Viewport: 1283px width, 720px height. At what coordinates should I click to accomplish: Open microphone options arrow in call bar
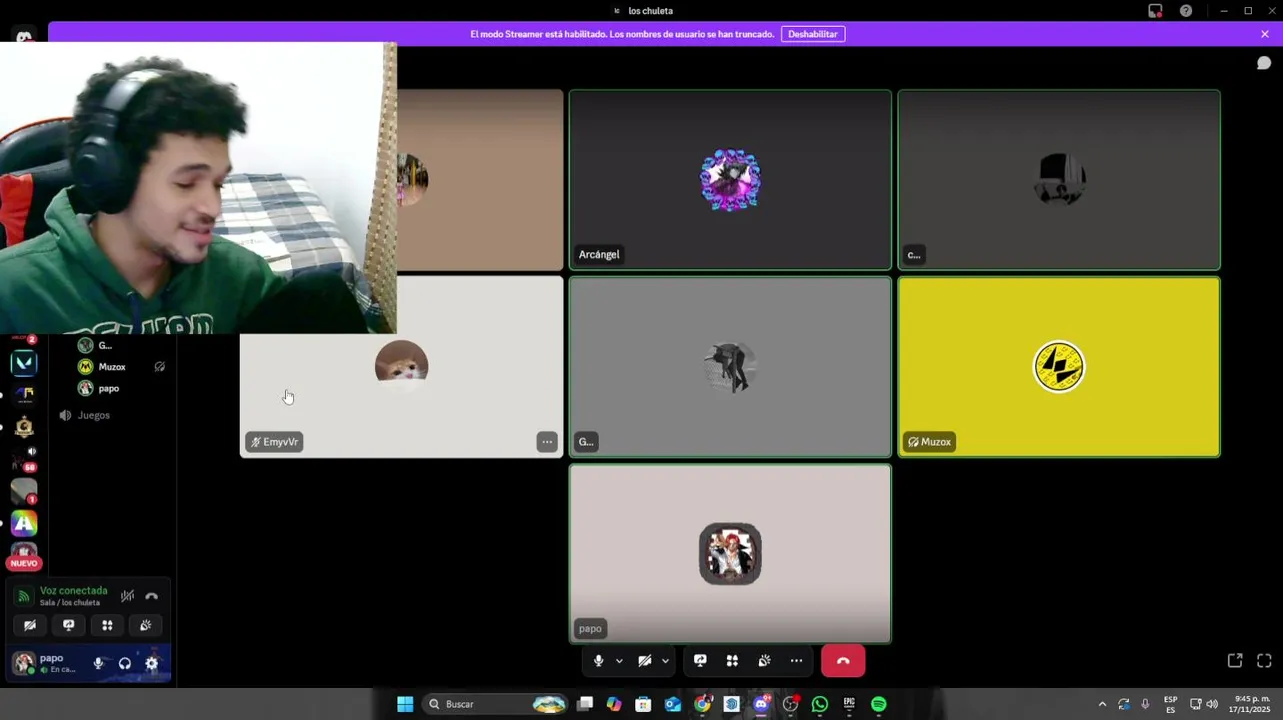pyautogui.click(x=619, y=661)
